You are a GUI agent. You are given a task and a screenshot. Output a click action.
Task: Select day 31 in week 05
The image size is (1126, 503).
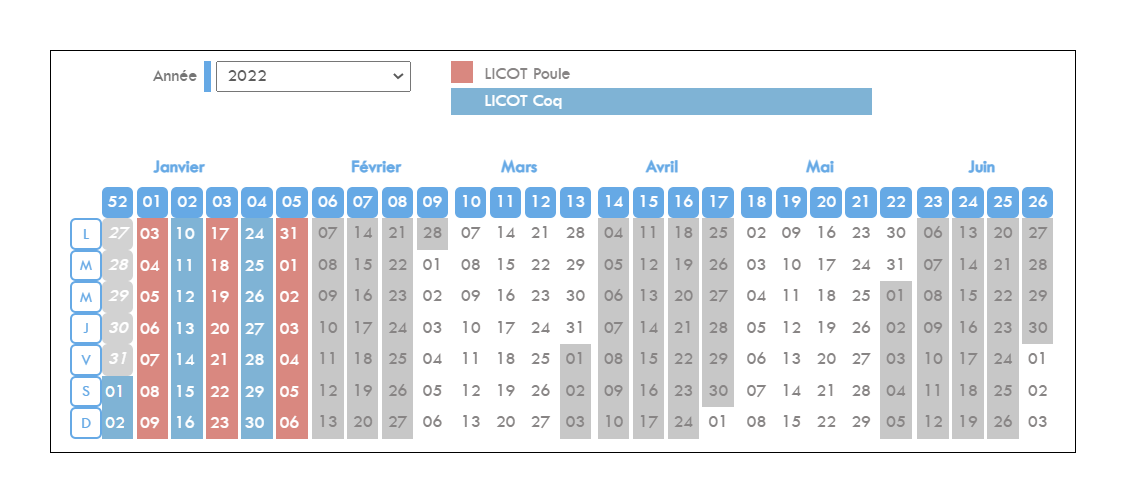(x=292, y=234)
